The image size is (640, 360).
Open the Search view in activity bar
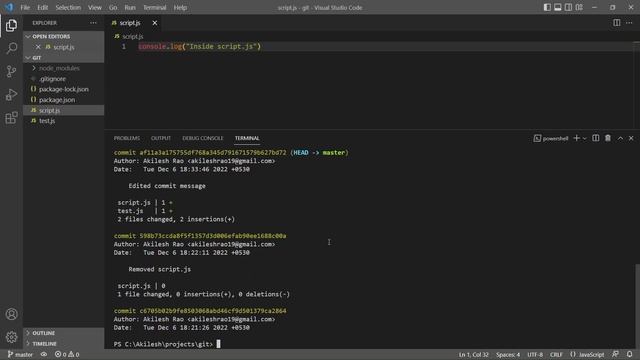tap(11, 48)
